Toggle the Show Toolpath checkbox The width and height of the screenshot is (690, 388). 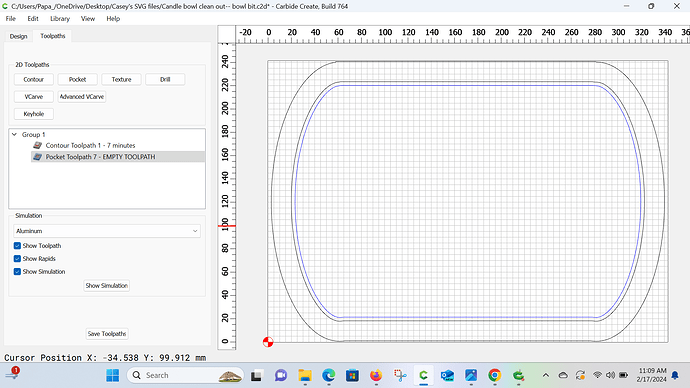pyautogui.click(x=17, y=245)
